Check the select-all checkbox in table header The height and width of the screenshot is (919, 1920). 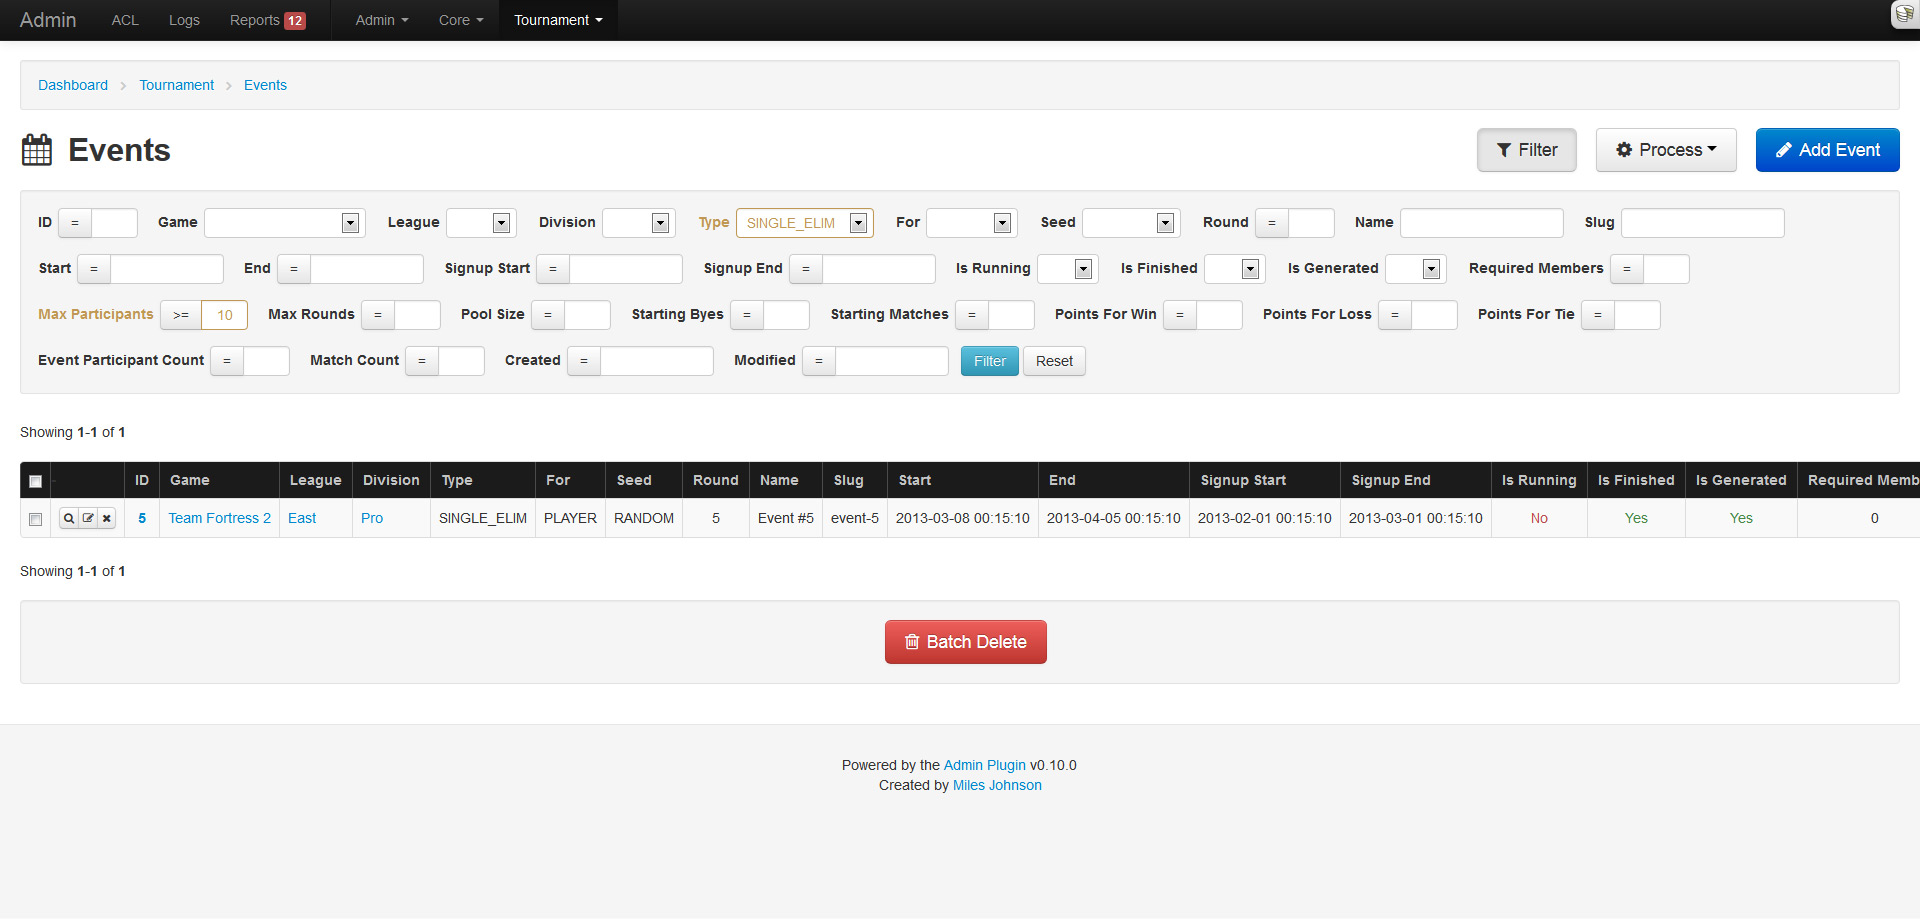(x=36, y=481)
